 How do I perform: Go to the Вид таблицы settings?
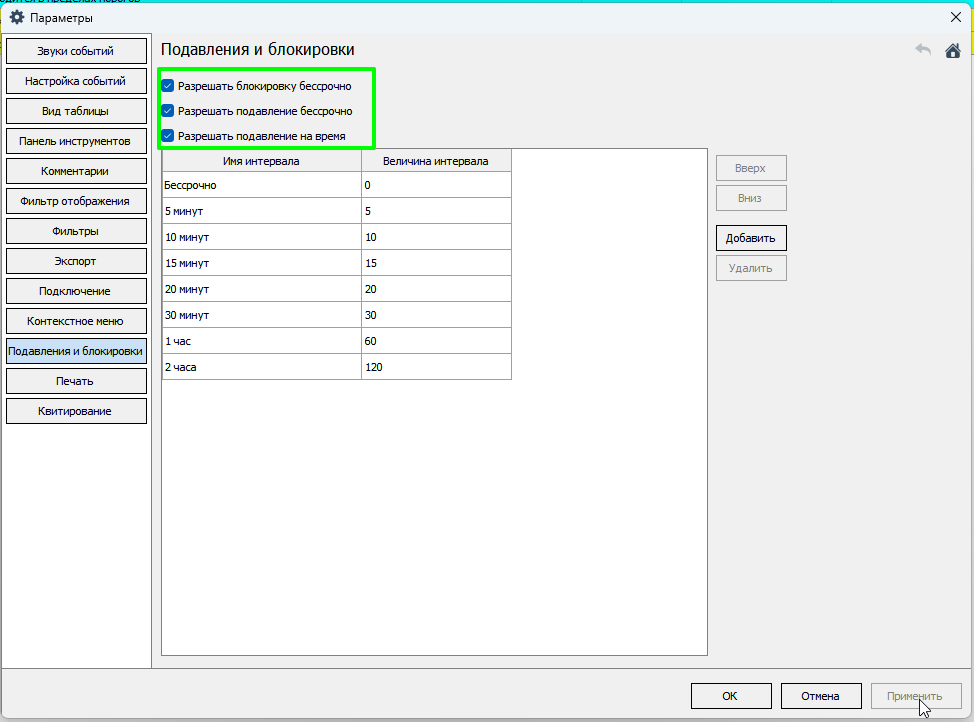[76, 111]
